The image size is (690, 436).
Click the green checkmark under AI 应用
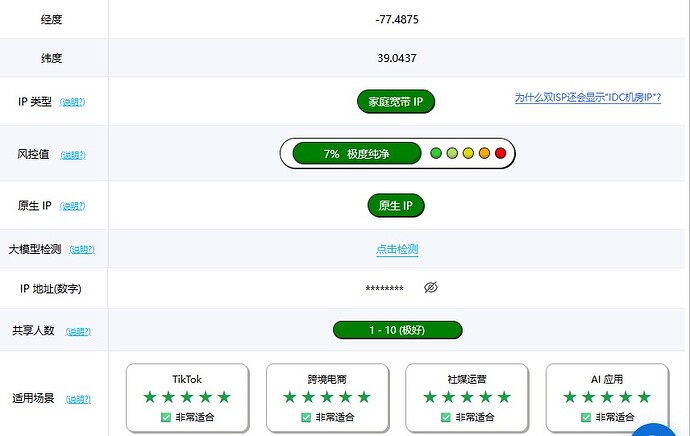586,417
